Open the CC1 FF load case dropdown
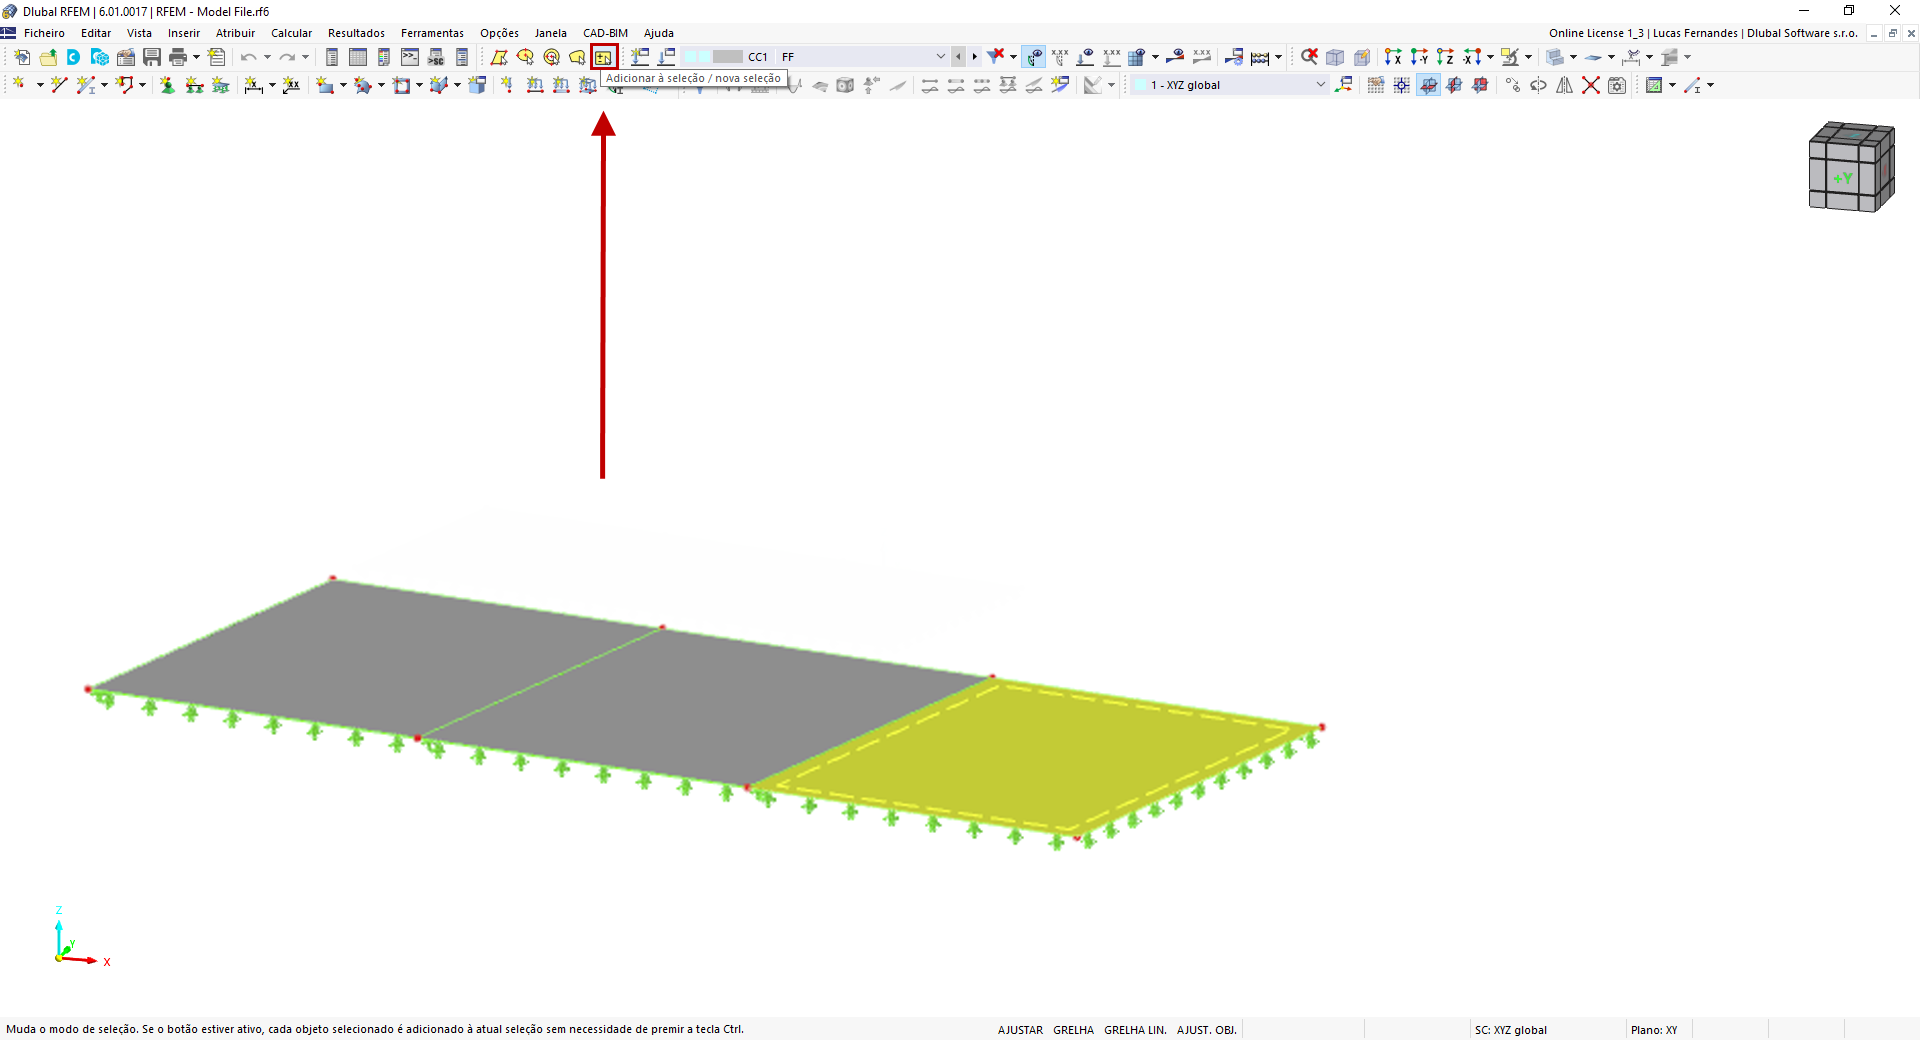The width and height of the screenshot is (1920, 1040). 814,57
